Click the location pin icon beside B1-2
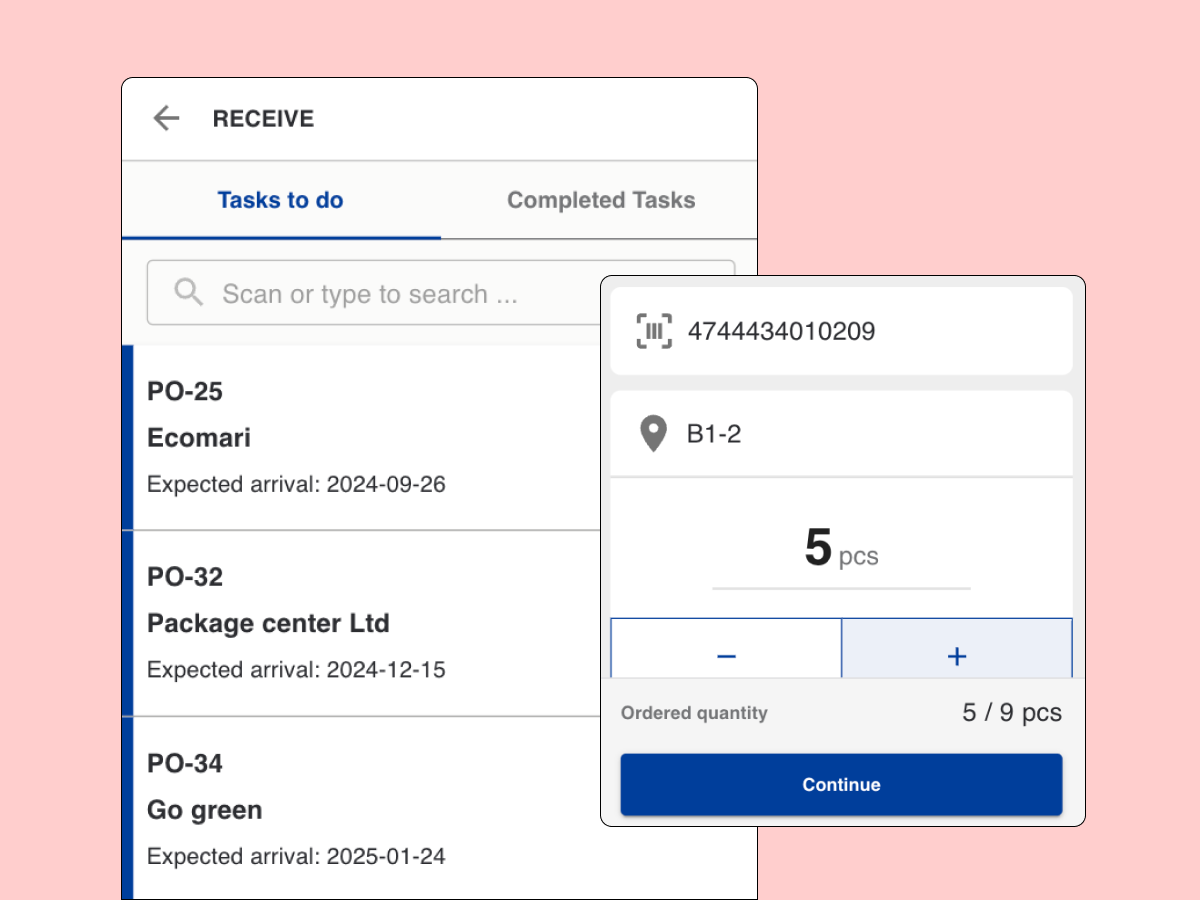Viewport: 1200px width, 900px height. tap(653, 433)
